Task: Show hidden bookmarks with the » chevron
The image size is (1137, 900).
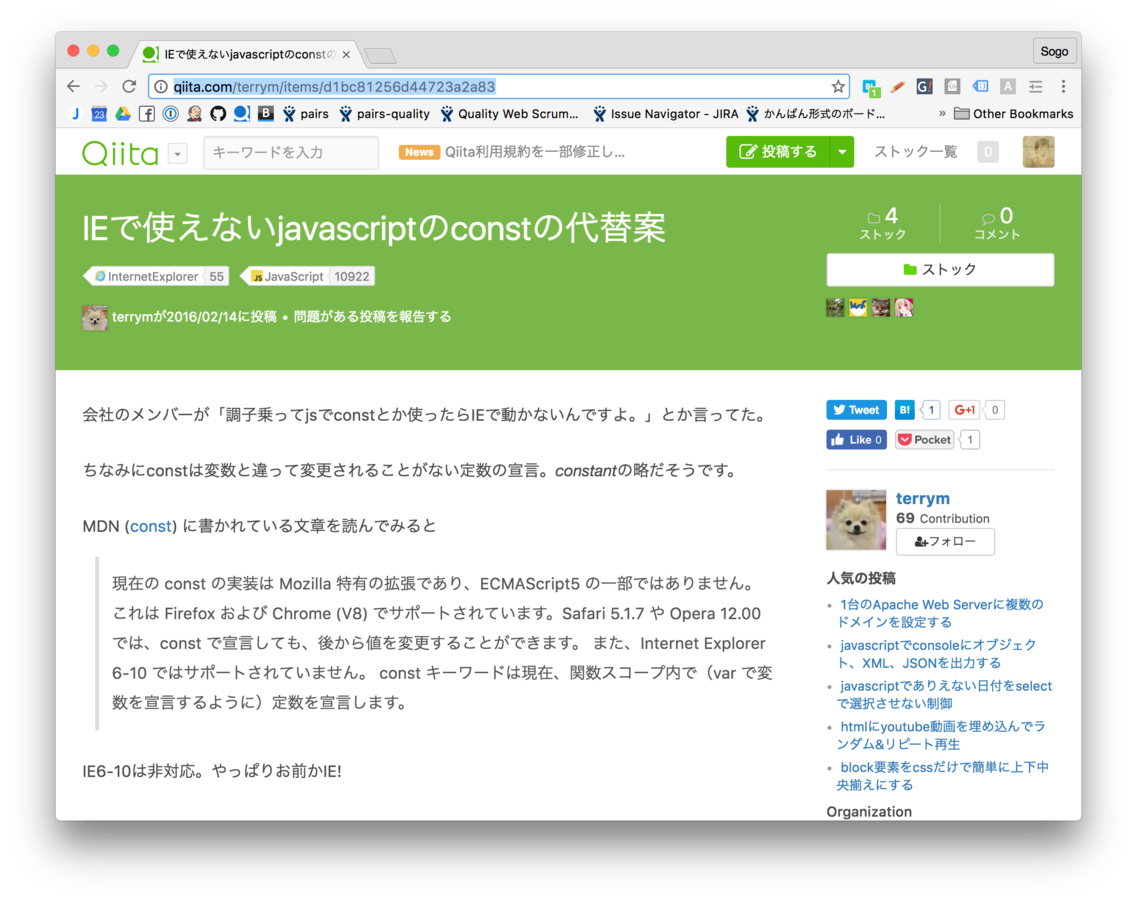Action: click(x=942, y=114)
